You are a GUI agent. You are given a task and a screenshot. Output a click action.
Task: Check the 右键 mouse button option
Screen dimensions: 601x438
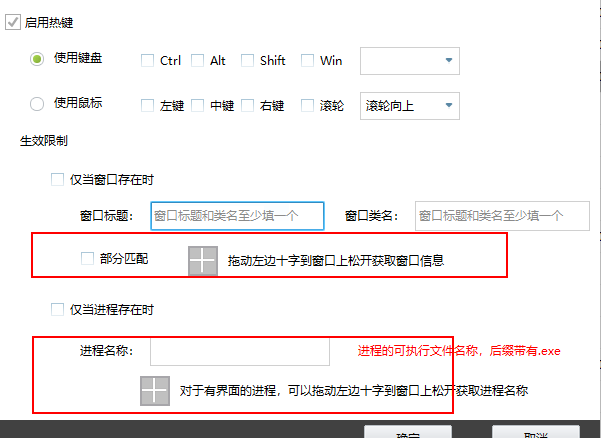[247, 105]
